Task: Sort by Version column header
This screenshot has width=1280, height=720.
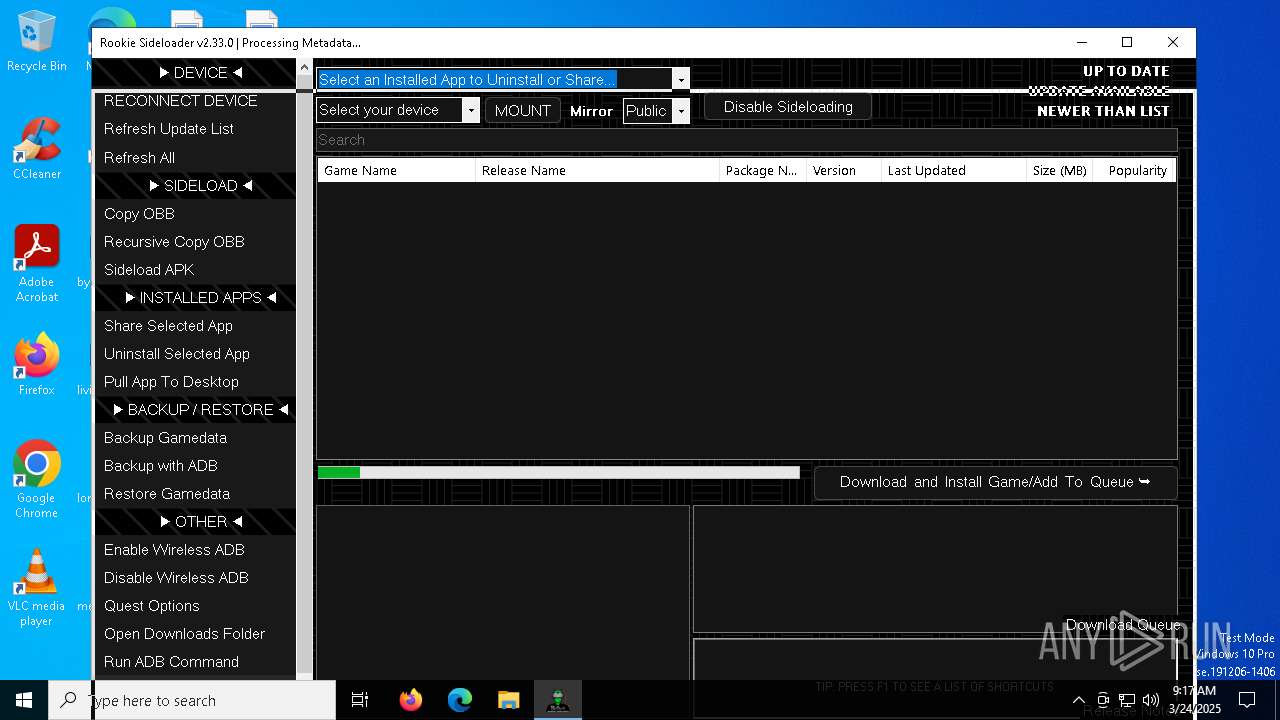Action: (844, 170)
